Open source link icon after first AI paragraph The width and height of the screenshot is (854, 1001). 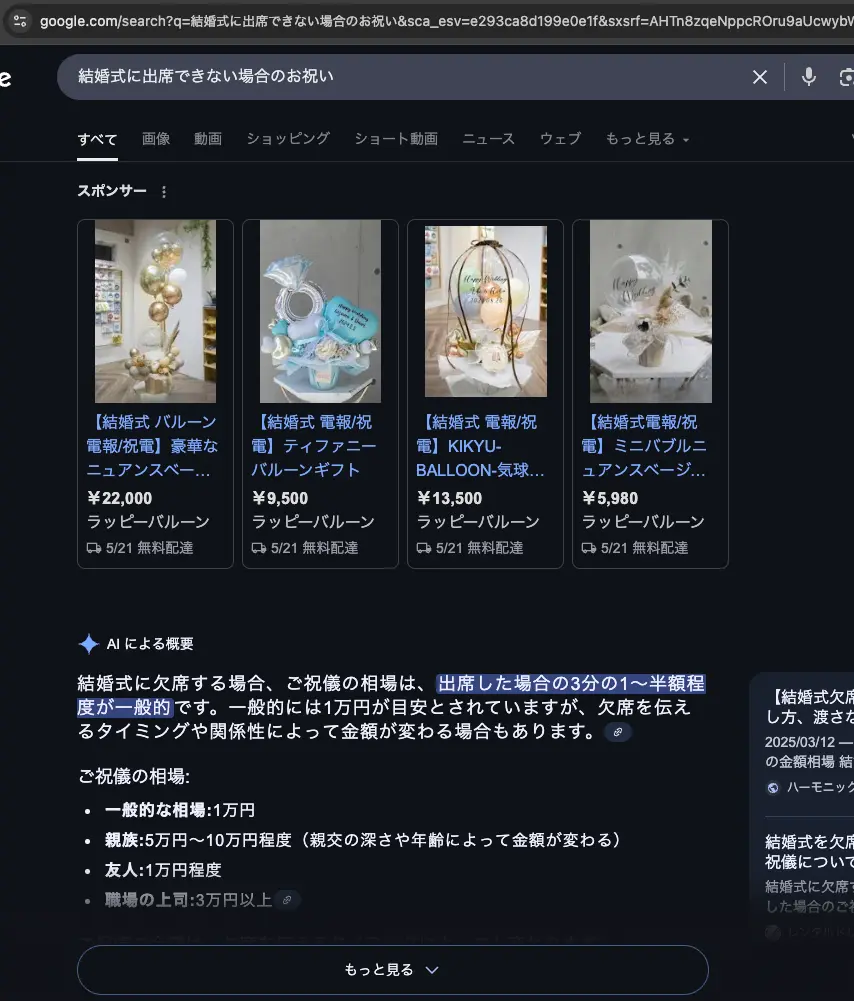pos(618,732)
